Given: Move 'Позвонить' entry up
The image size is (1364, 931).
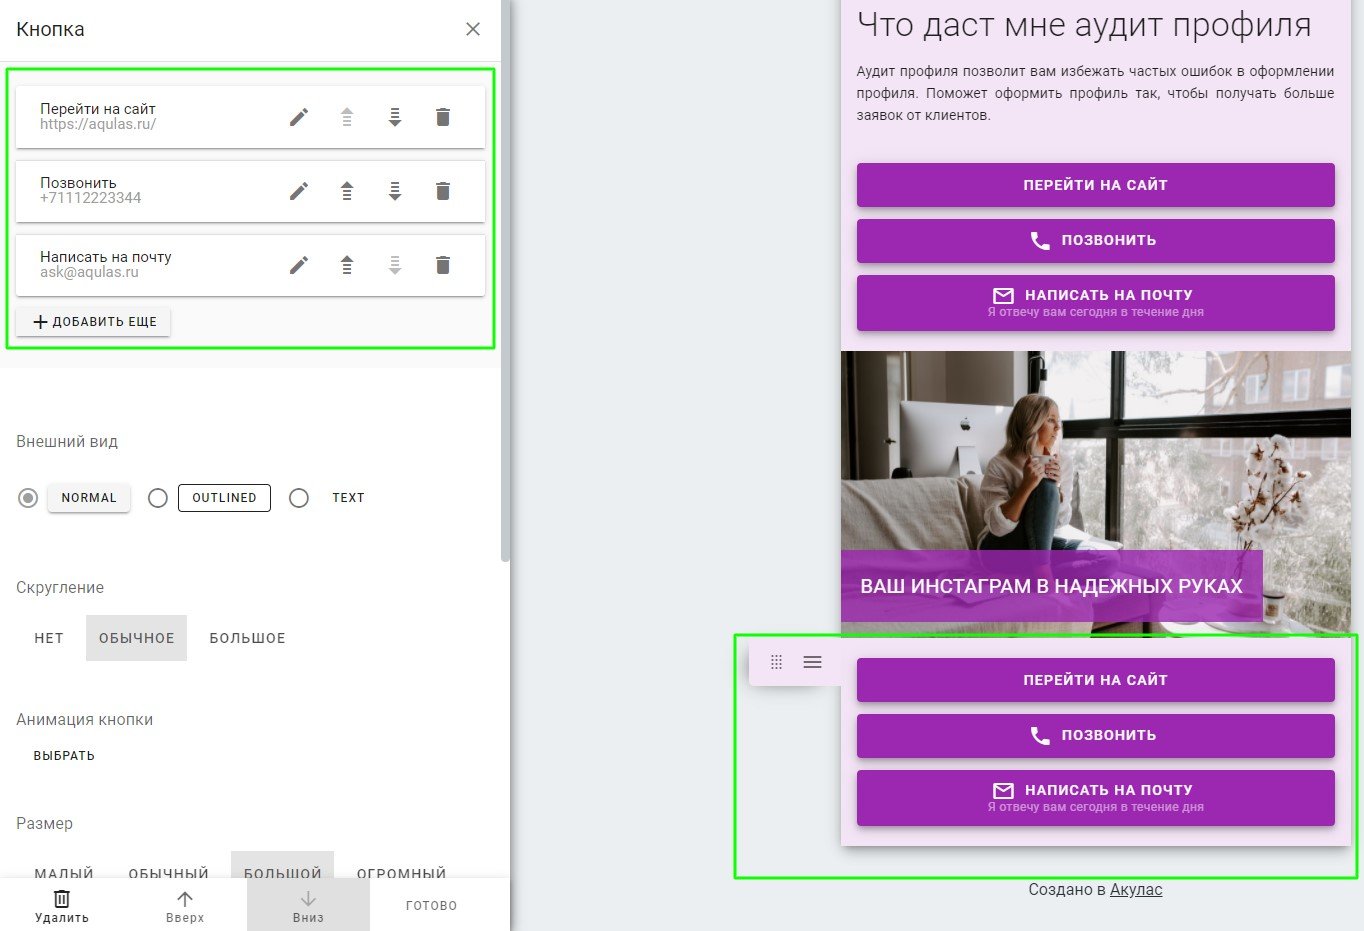Looking at the screenshot, I should coord(347,191).
